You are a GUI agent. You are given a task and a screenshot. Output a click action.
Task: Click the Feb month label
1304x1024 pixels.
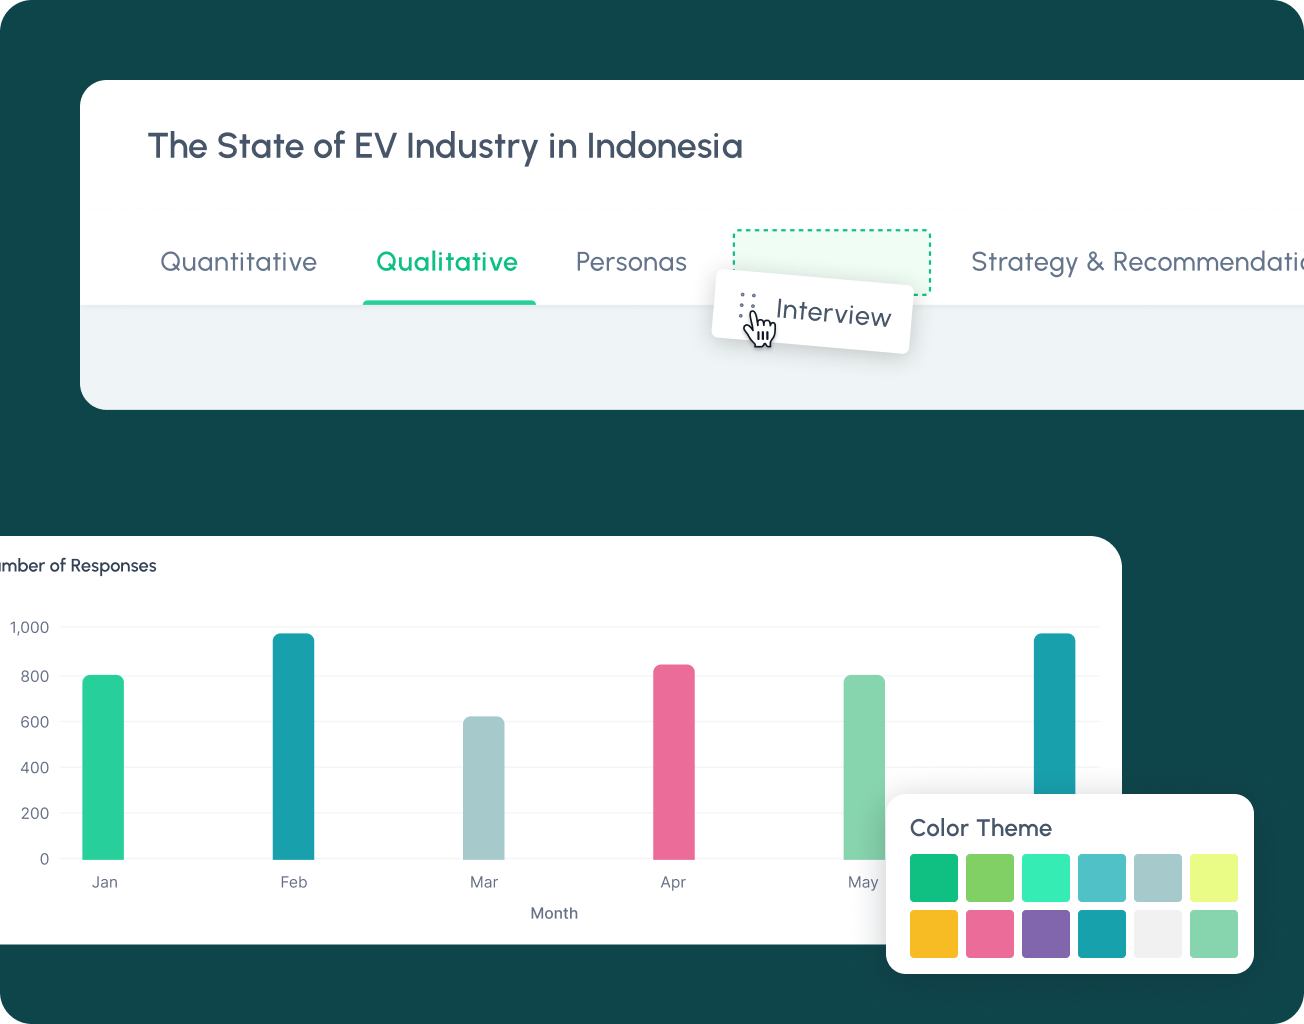pyautogui.click(x=294, y=882)
